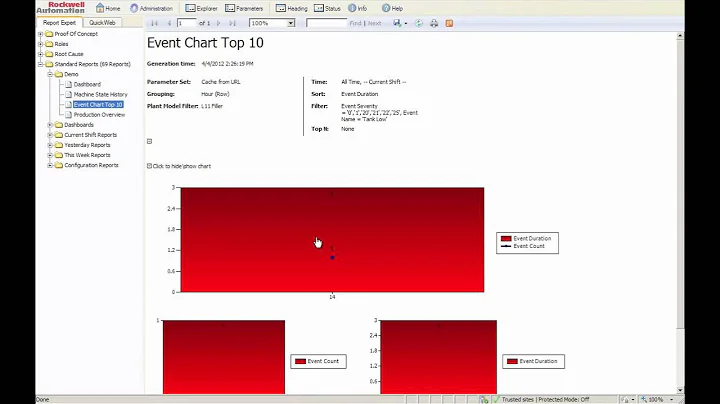The height and width of the screenshot is (404, 720).
Task: Collapse the Standard Reports folder
Action: click(40, 64)
